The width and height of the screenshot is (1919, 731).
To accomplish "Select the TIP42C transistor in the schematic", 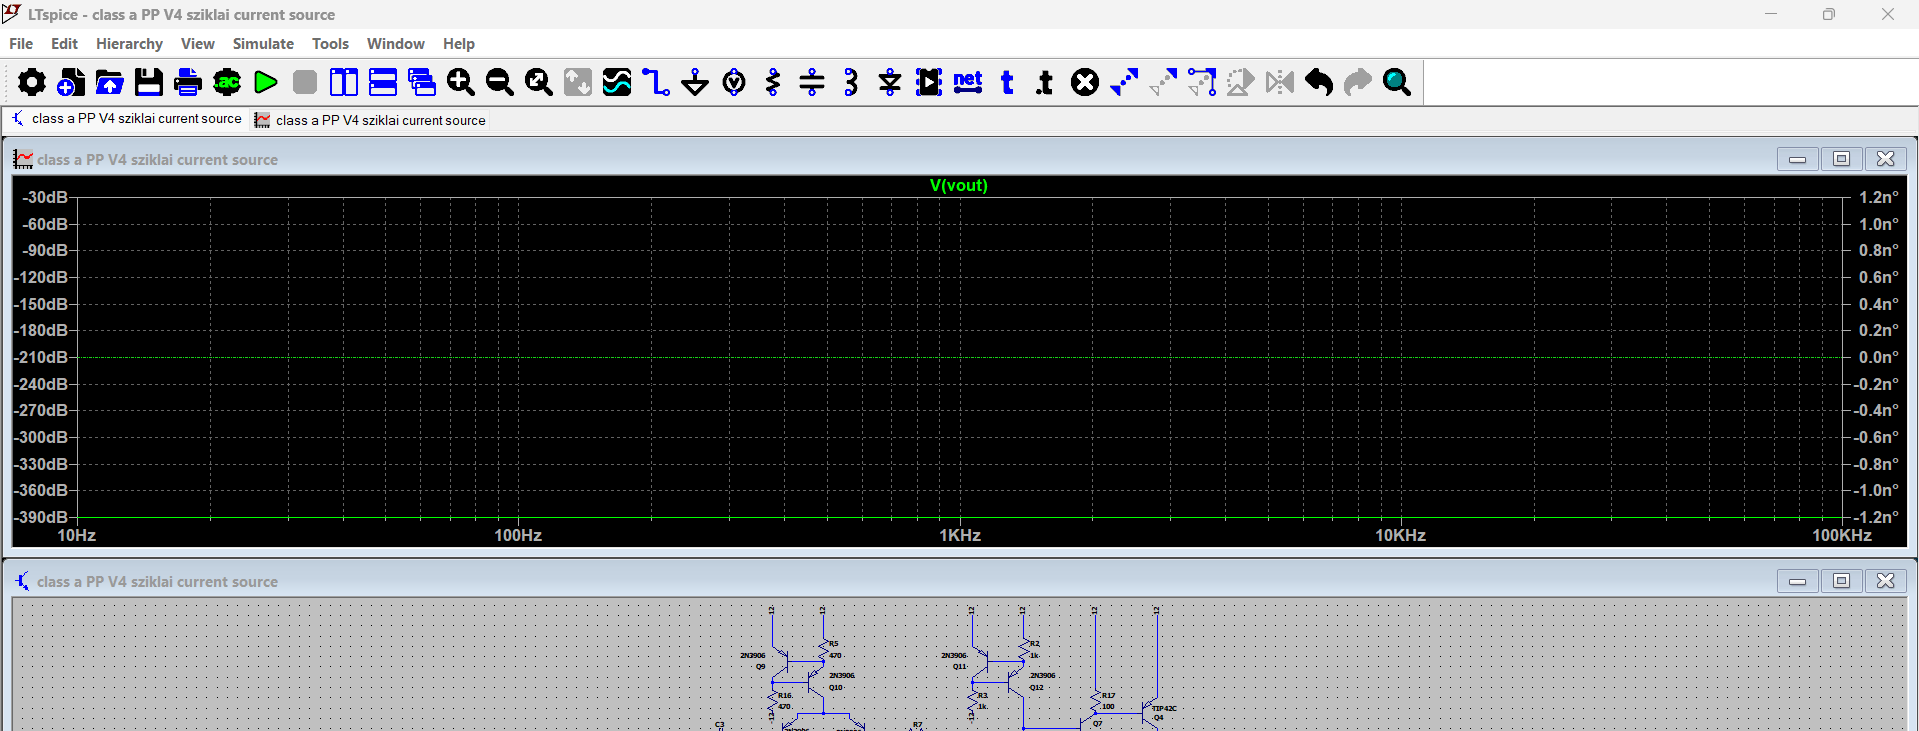I will pyautogui.click(x=1150, y=711).
